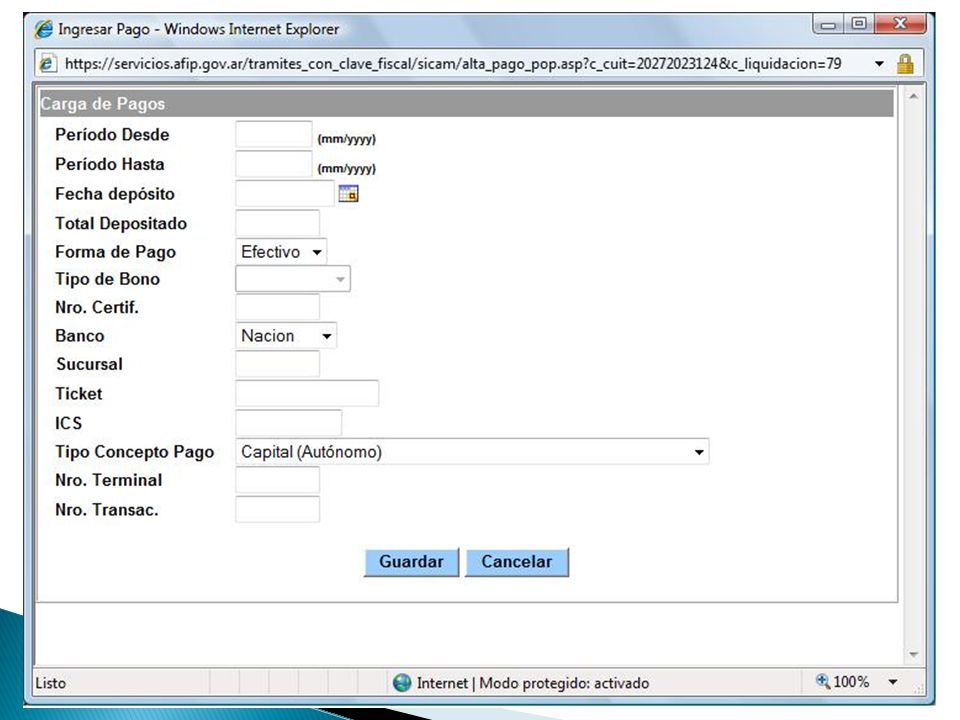Screen dimensions: 960x720
Task: Click the scrollbar up arrow
Action: [913, 97]
